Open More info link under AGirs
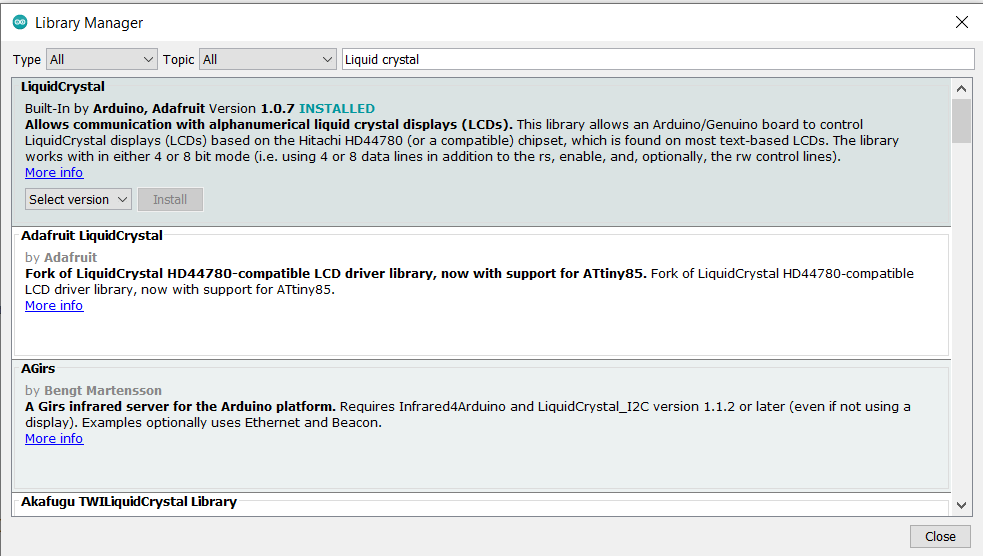The image size is (983, 556). pyautogui.click(x=54, y=439)
